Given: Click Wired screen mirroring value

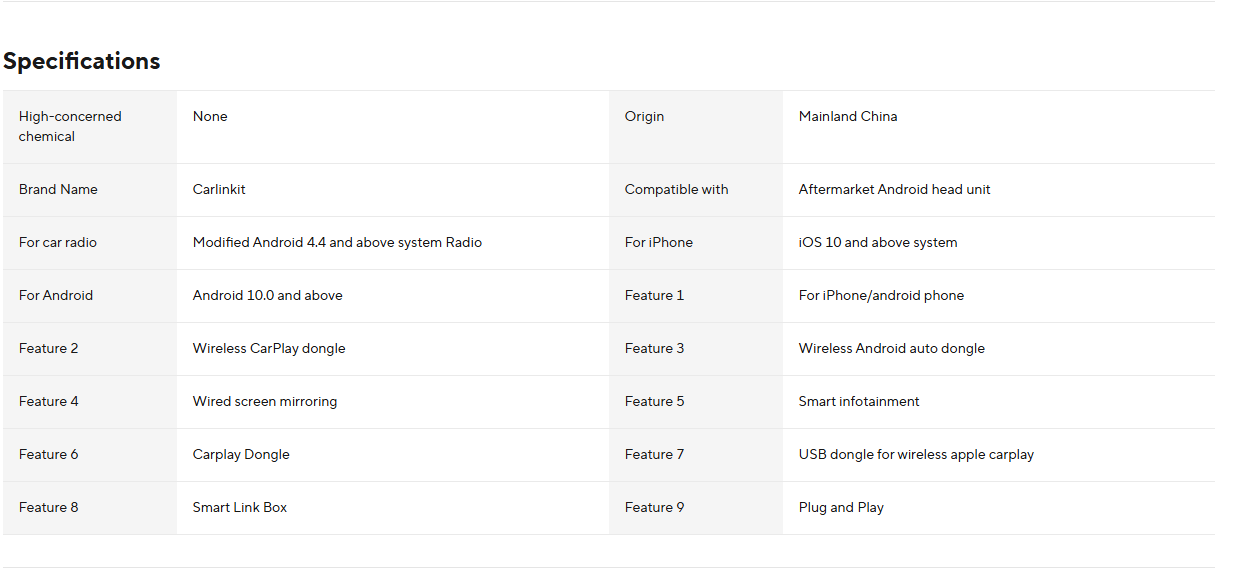Looking at the screenshot, I should (265, 401).
